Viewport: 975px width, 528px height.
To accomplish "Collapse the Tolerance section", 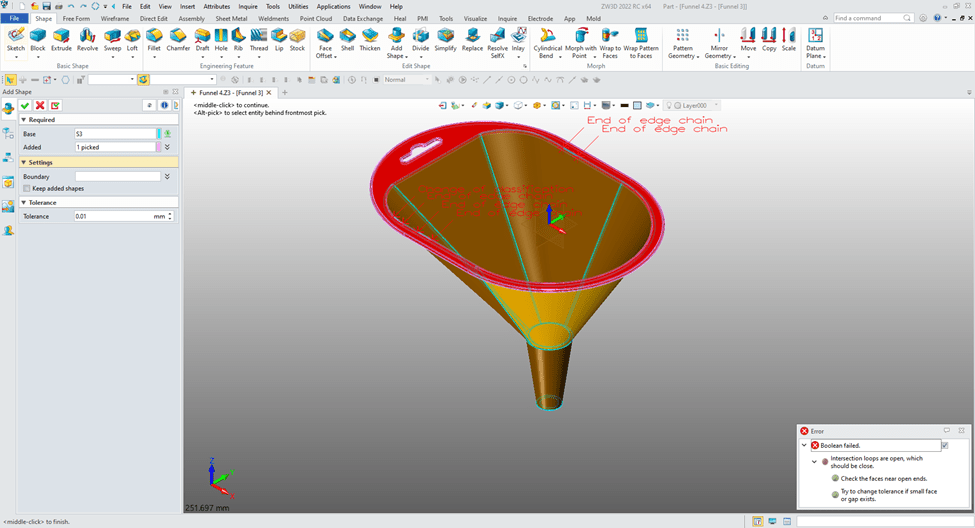I will (x=24, y=202).
